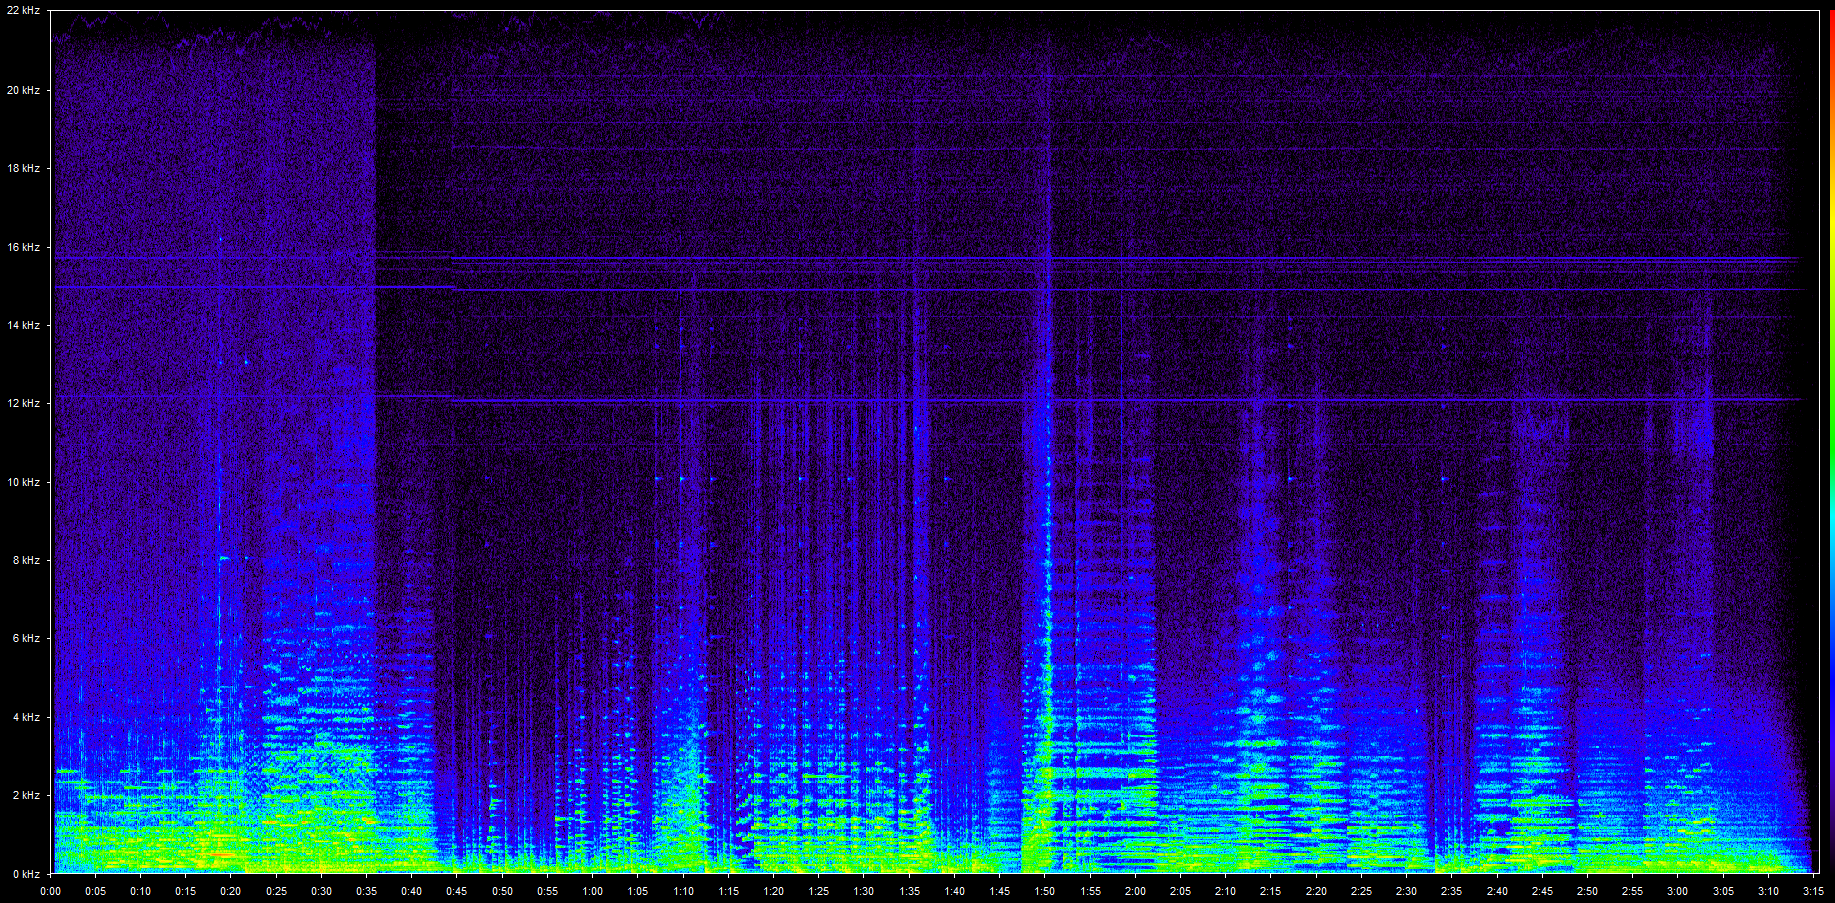Click the 0:20 time axis marker
This screenshot has width=1835, height=903.
[x=231, y=891]
